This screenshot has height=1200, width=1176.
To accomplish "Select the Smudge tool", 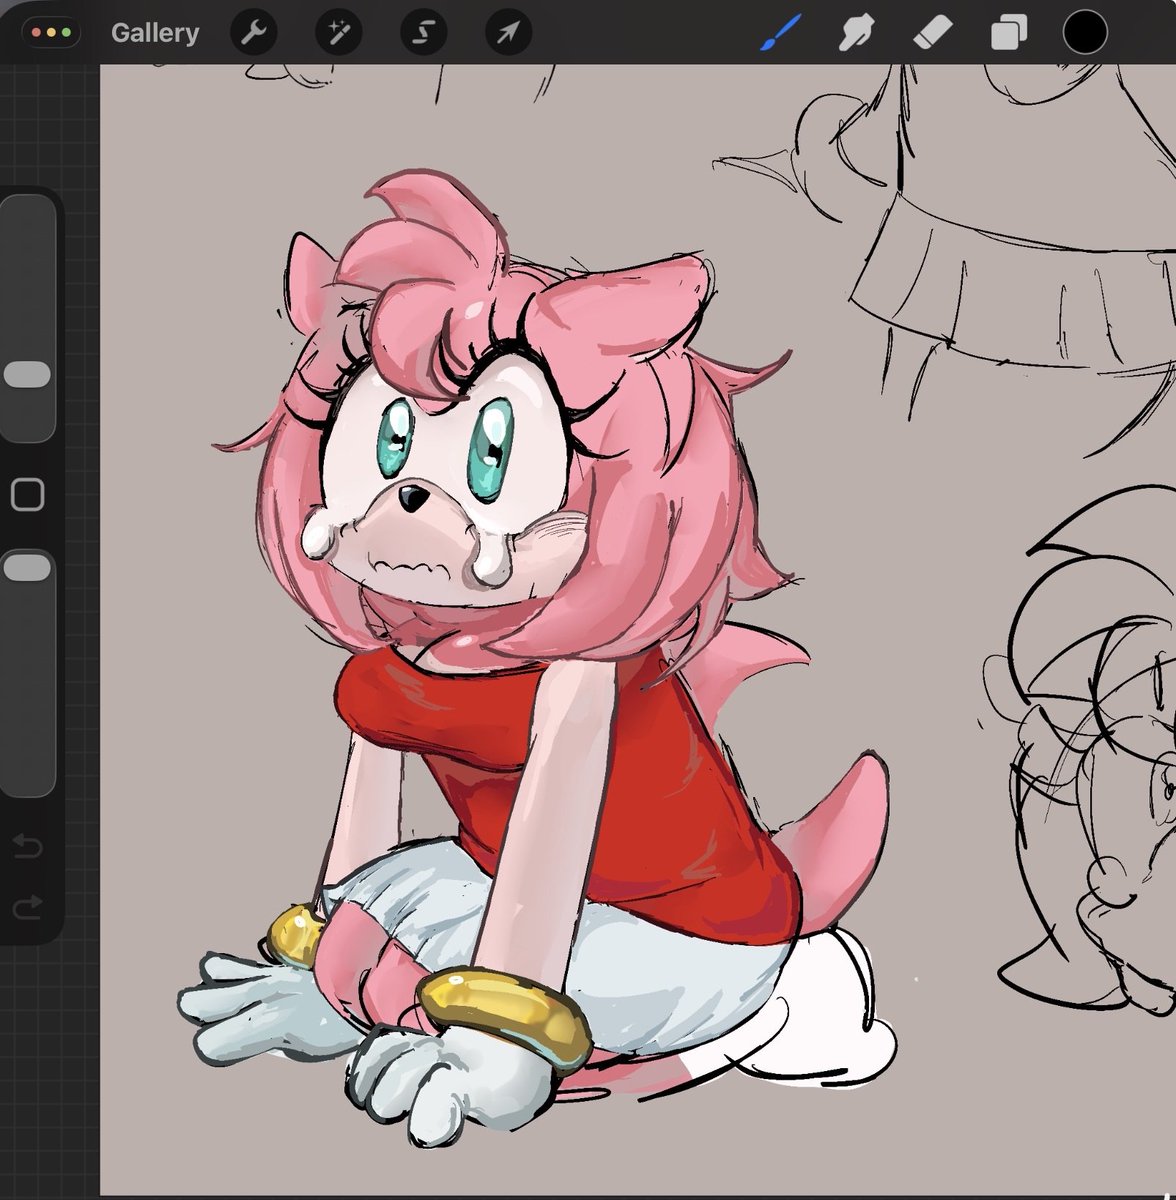I will pyautogui.click(x=855, y=33).
